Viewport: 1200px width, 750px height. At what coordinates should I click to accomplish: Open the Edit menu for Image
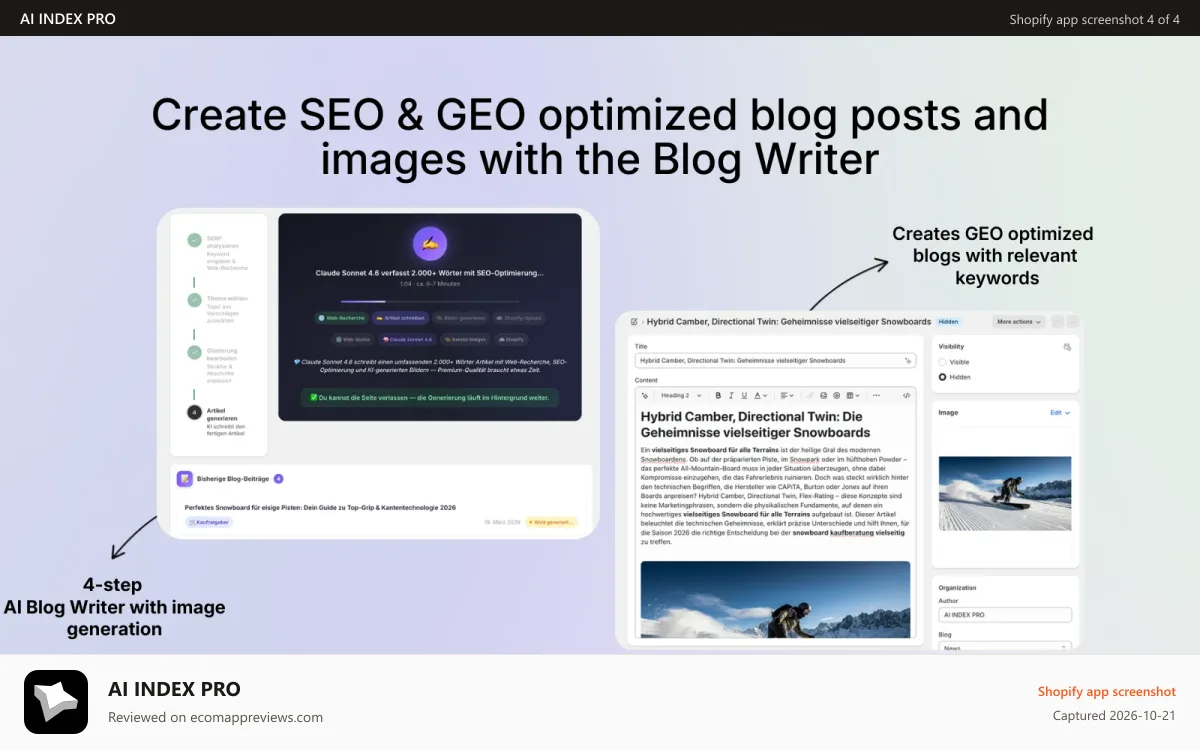[x=1060, y=412]
